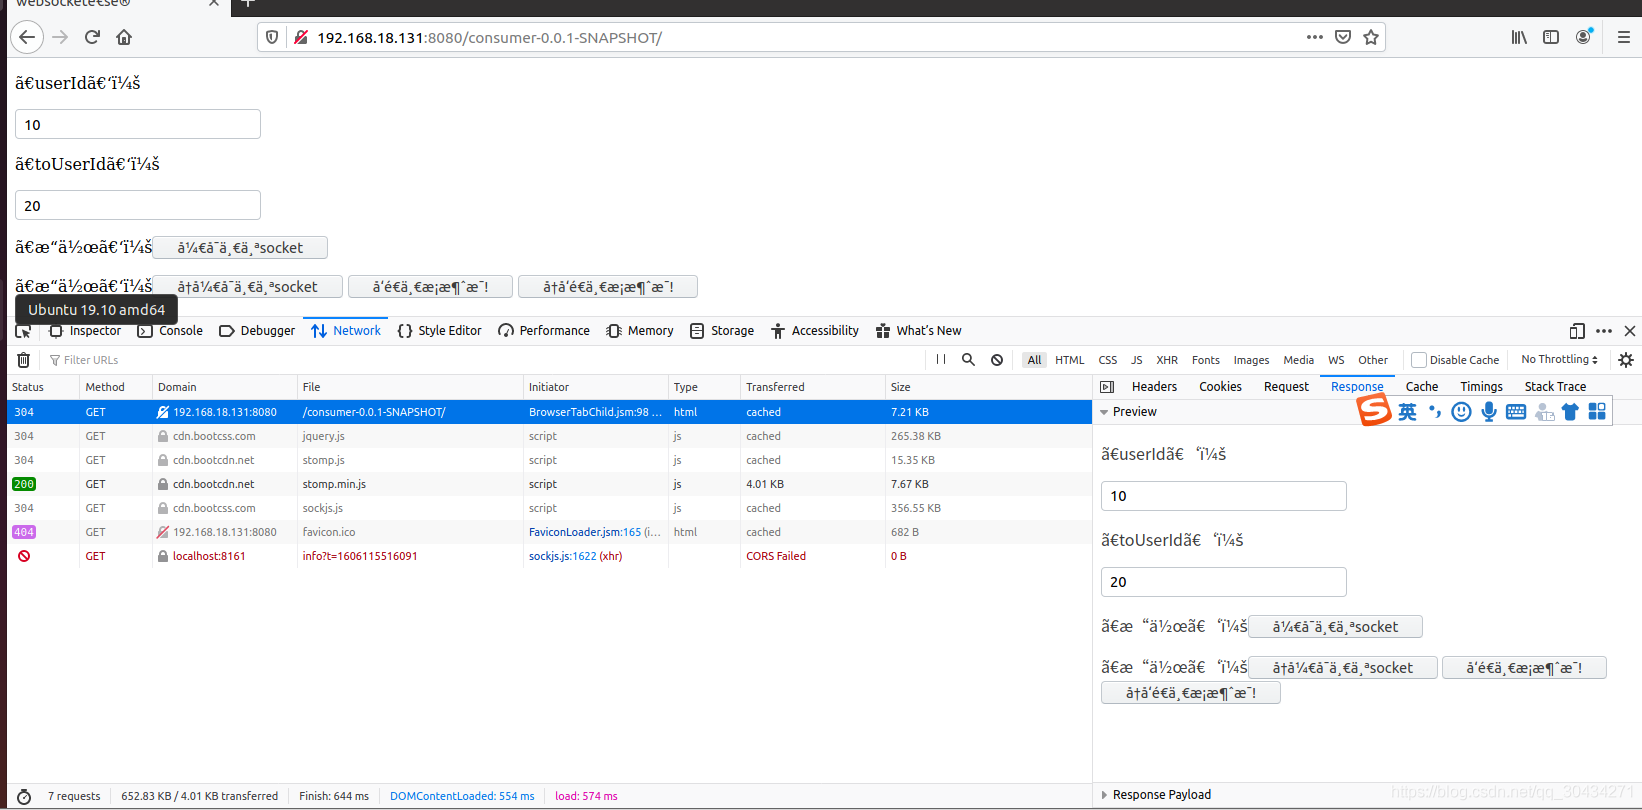Open the Headers tab in details pane
This screenshot has height=810, width=1642.
[x=1154, y=387]
